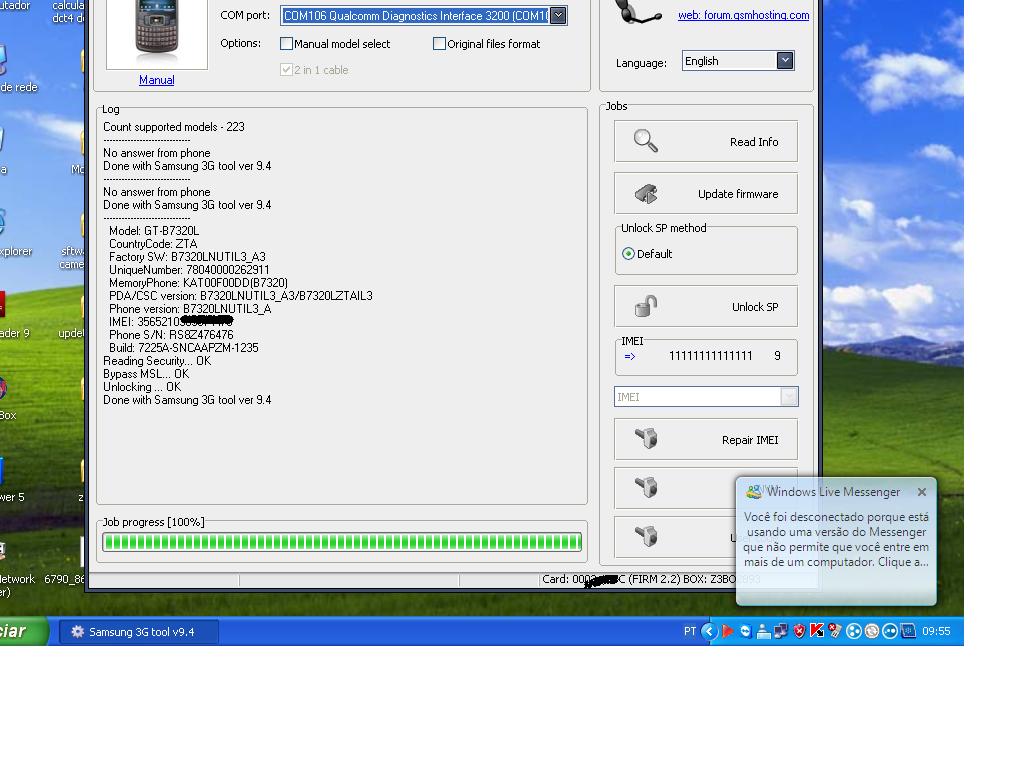This screenshot has height=768, width=1024.
Task: Click log line Unlocking ... OK
Action: (x=142, y=387)
